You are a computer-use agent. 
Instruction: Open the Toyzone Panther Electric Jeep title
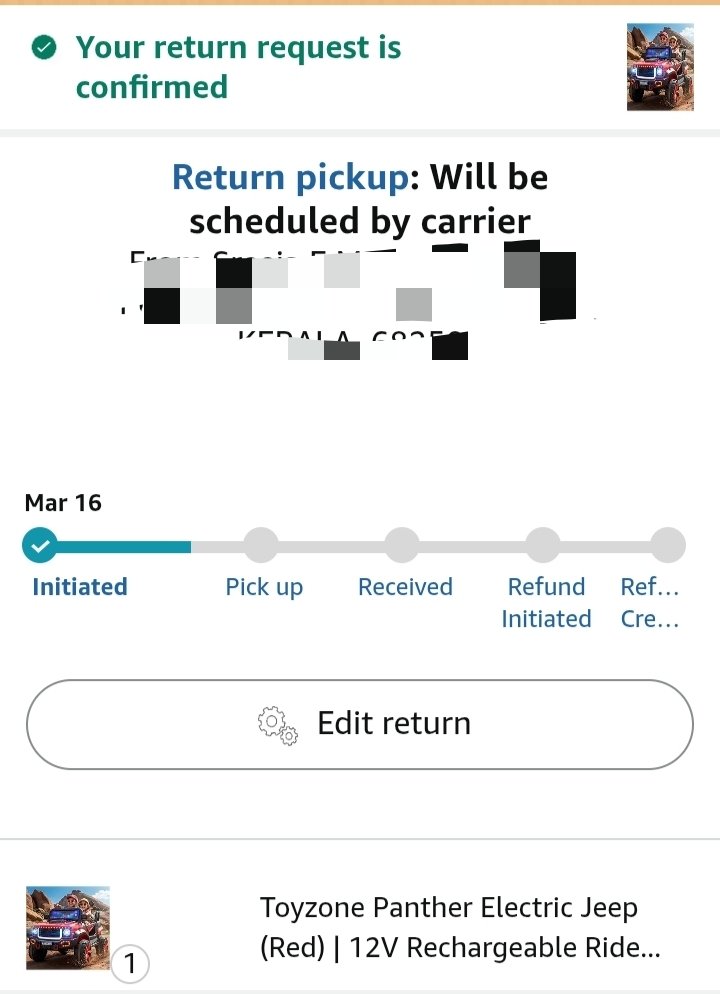coord(460,927)
